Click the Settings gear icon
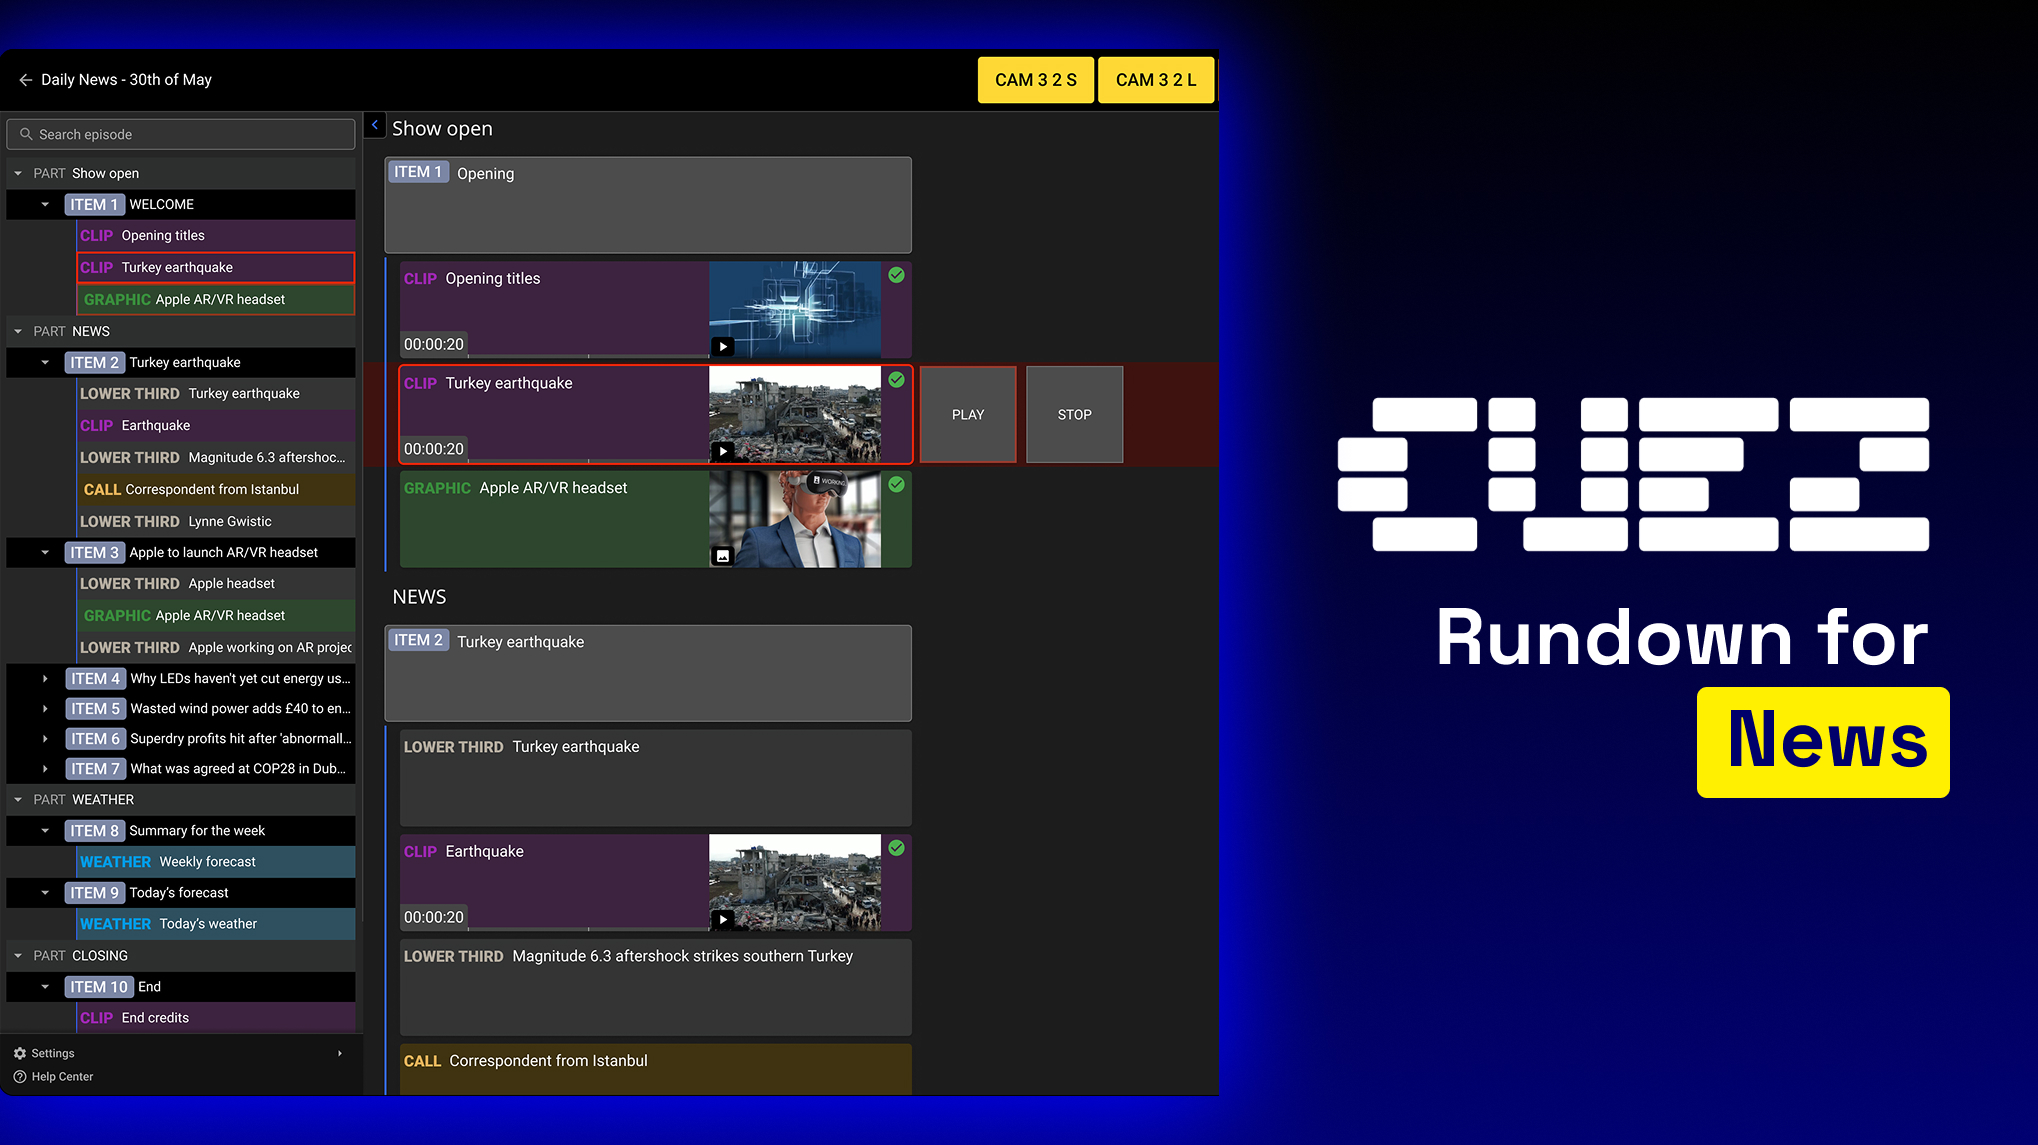Image resolution: width=2038 pixels, height=1145 pixels. pos(20,1053)
